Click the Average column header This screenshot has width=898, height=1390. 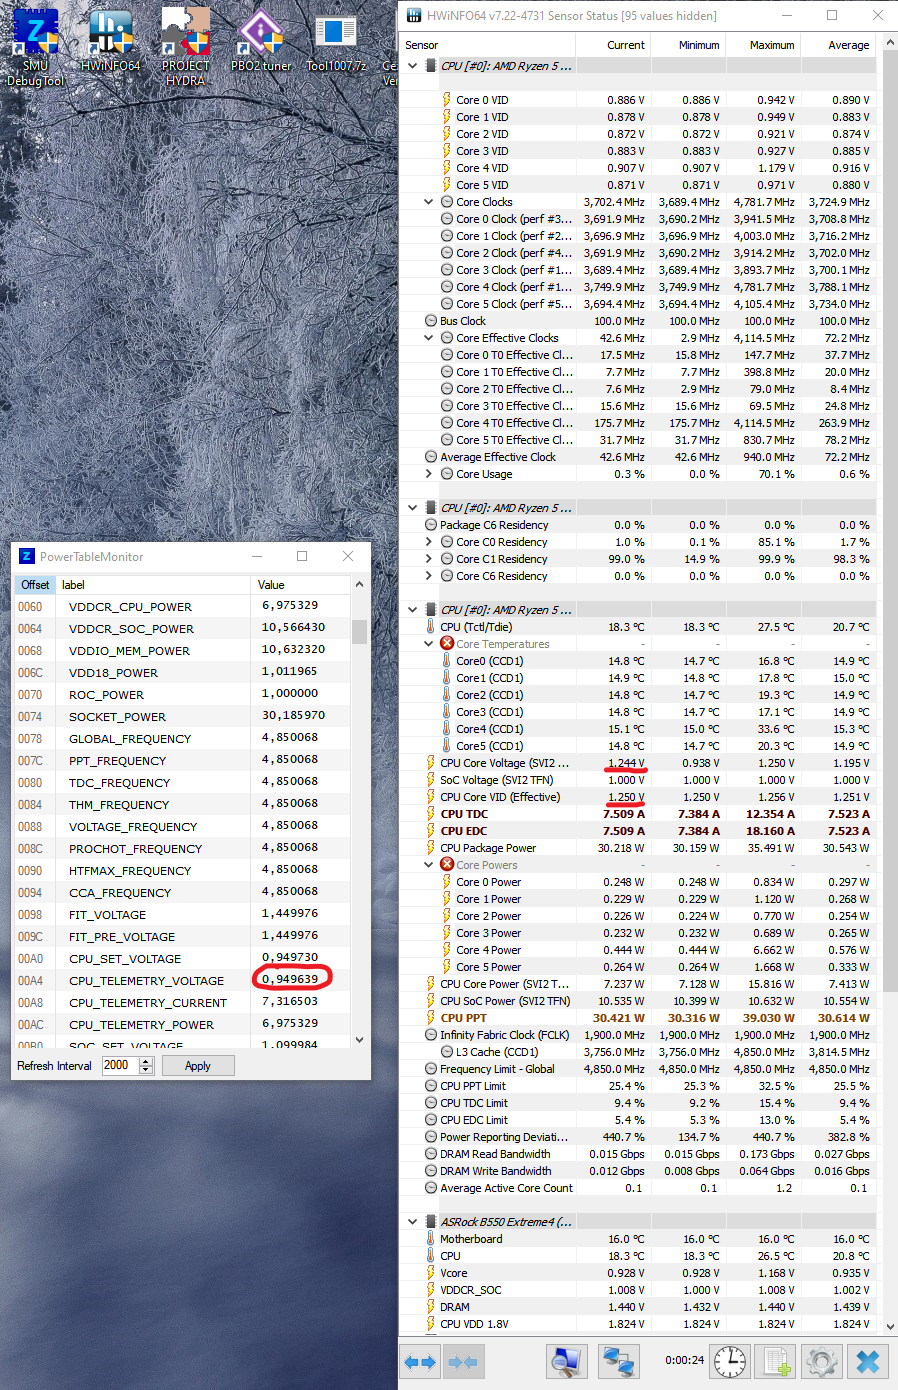pyautogui.click(x=838, y=45)
